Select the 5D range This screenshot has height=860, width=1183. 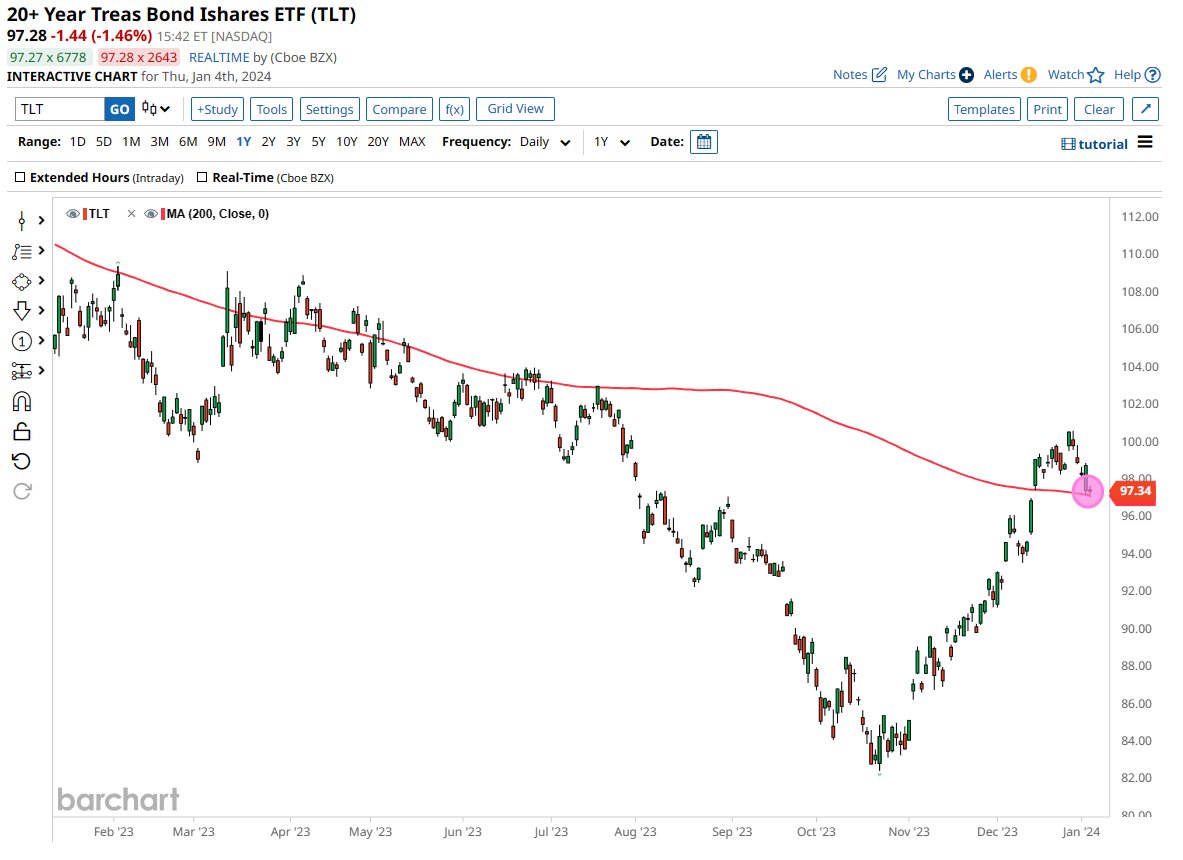pos(104,142)
